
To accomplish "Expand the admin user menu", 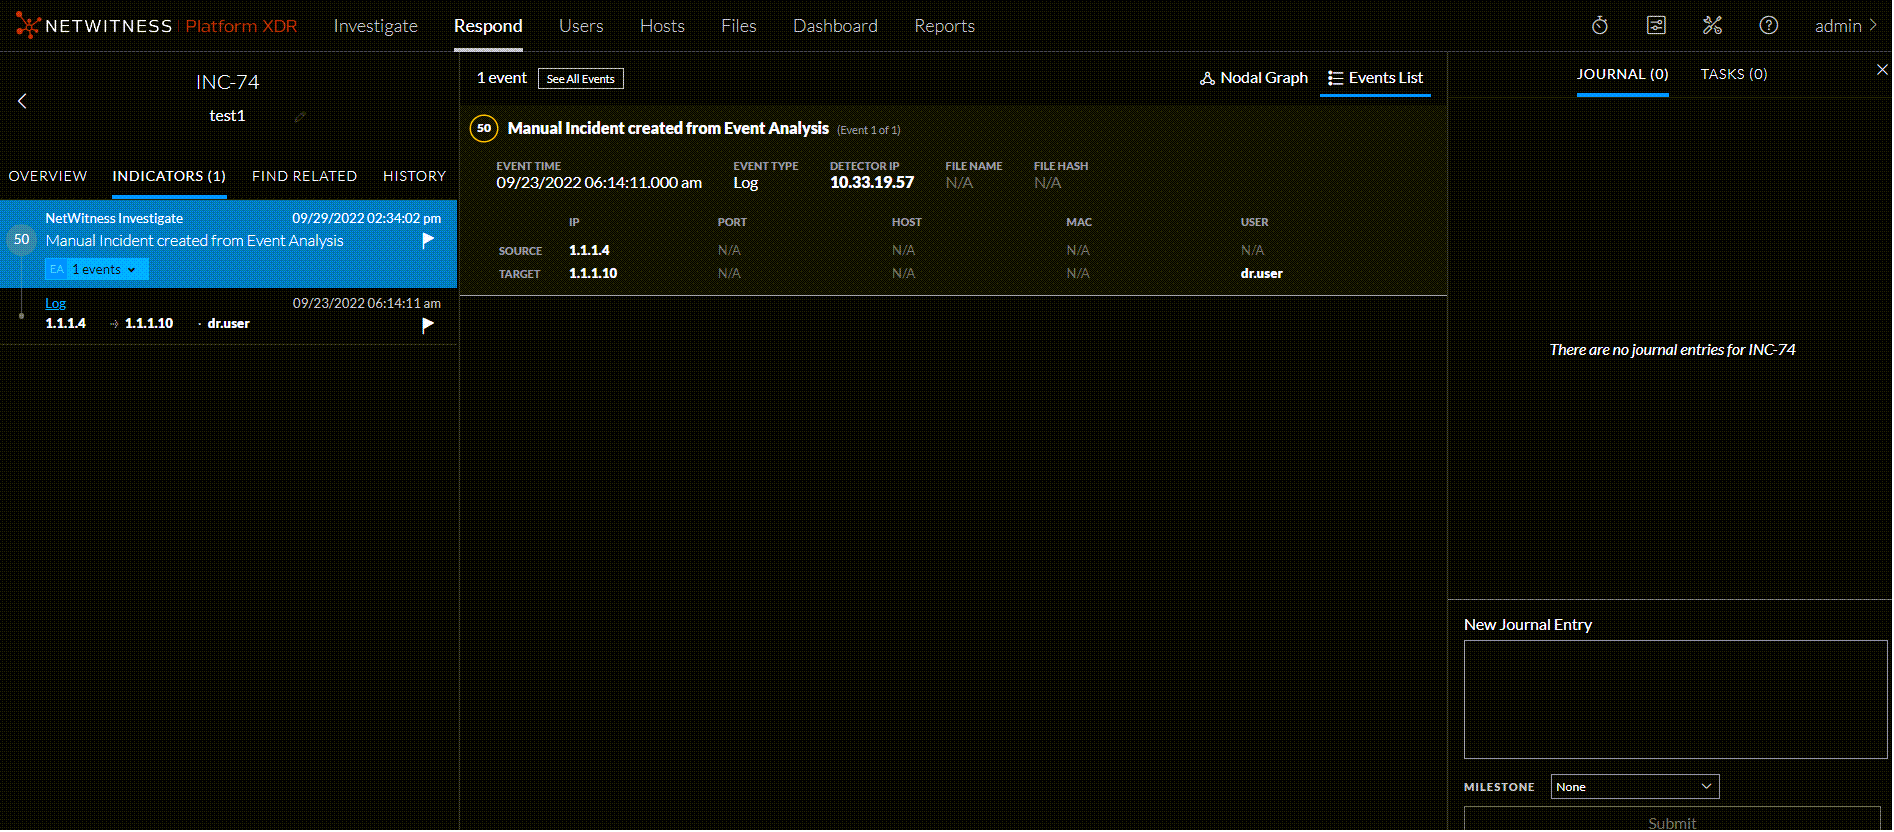I will (1845, 26).
